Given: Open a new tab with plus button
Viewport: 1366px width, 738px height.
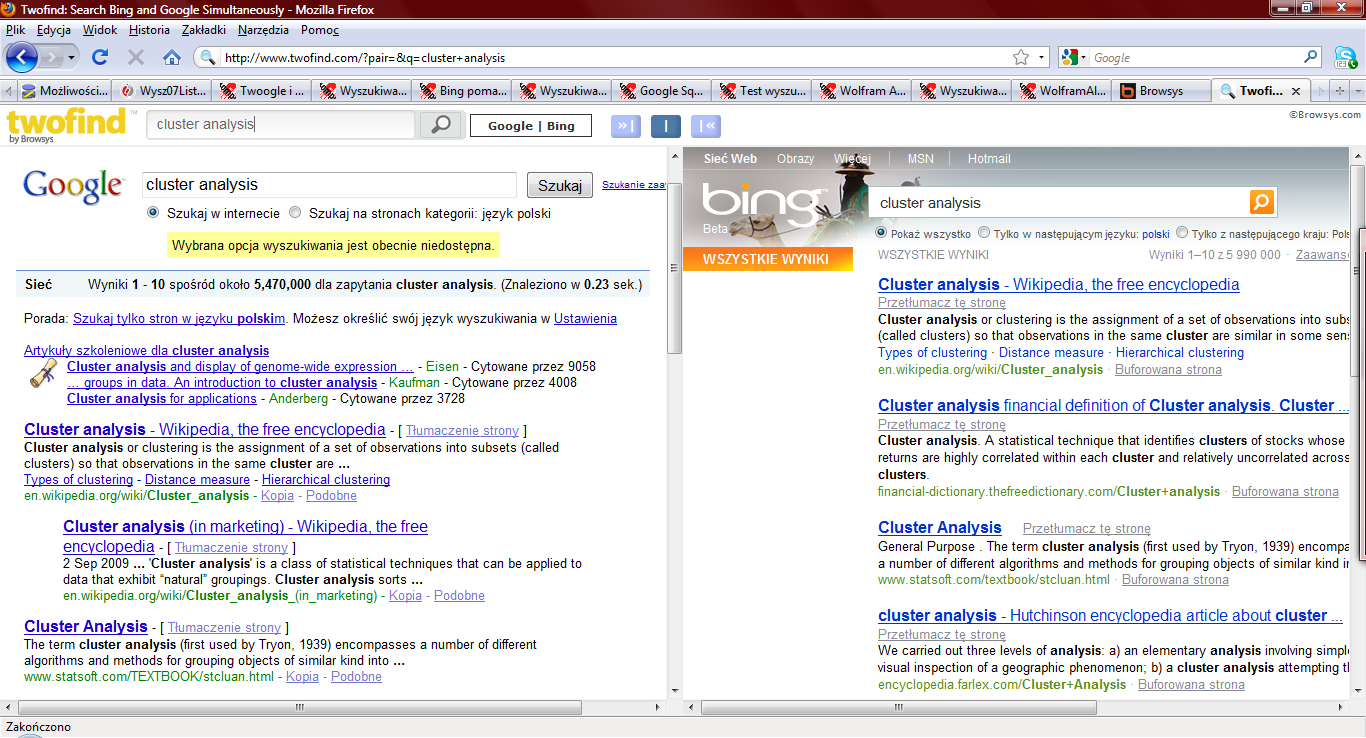Looking at the screenshot, I should coord(1339,90).
